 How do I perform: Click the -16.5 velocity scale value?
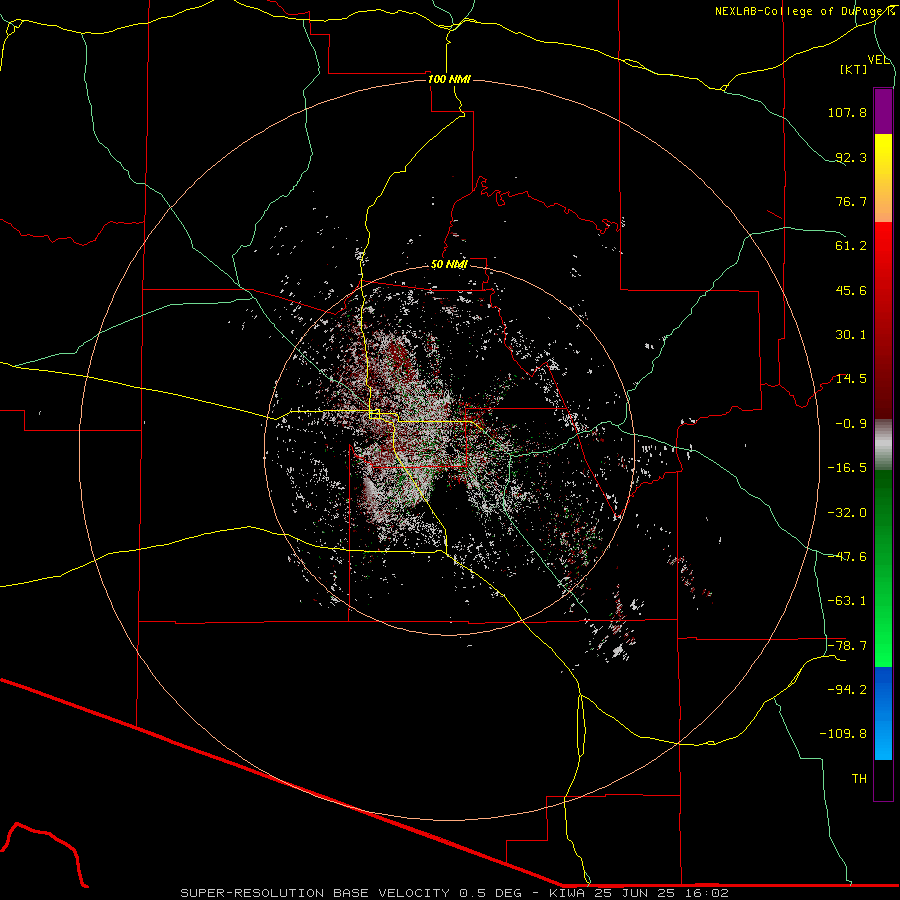(847, 468)
